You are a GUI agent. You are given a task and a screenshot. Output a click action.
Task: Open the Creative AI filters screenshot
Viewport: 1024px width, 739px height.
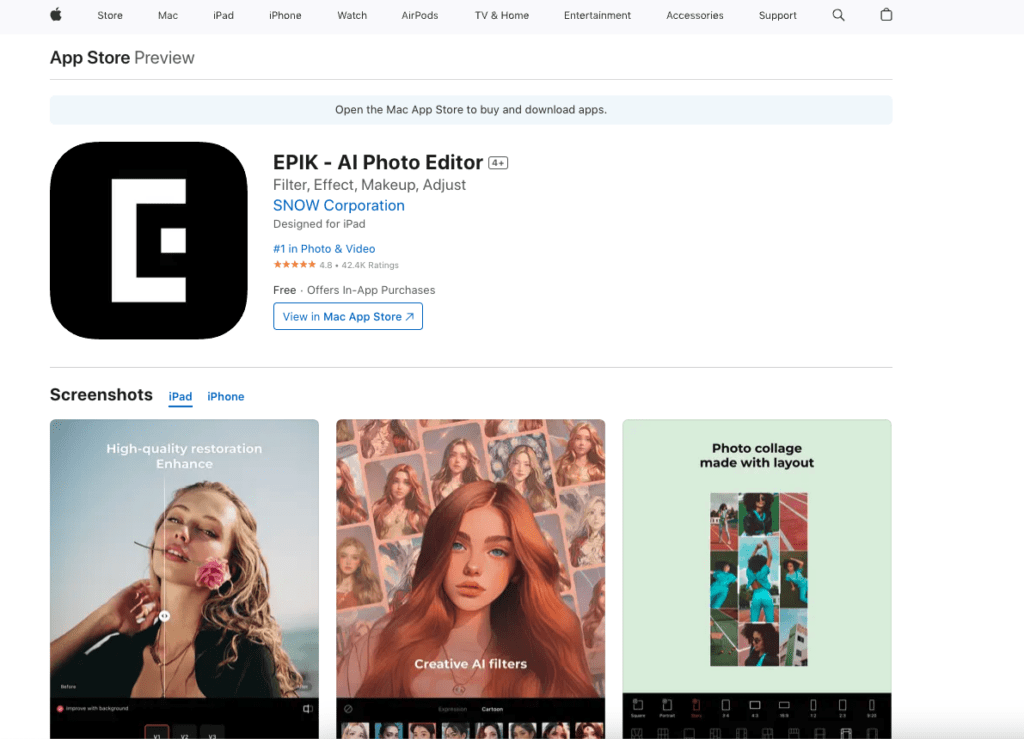(x=470, y=579)
